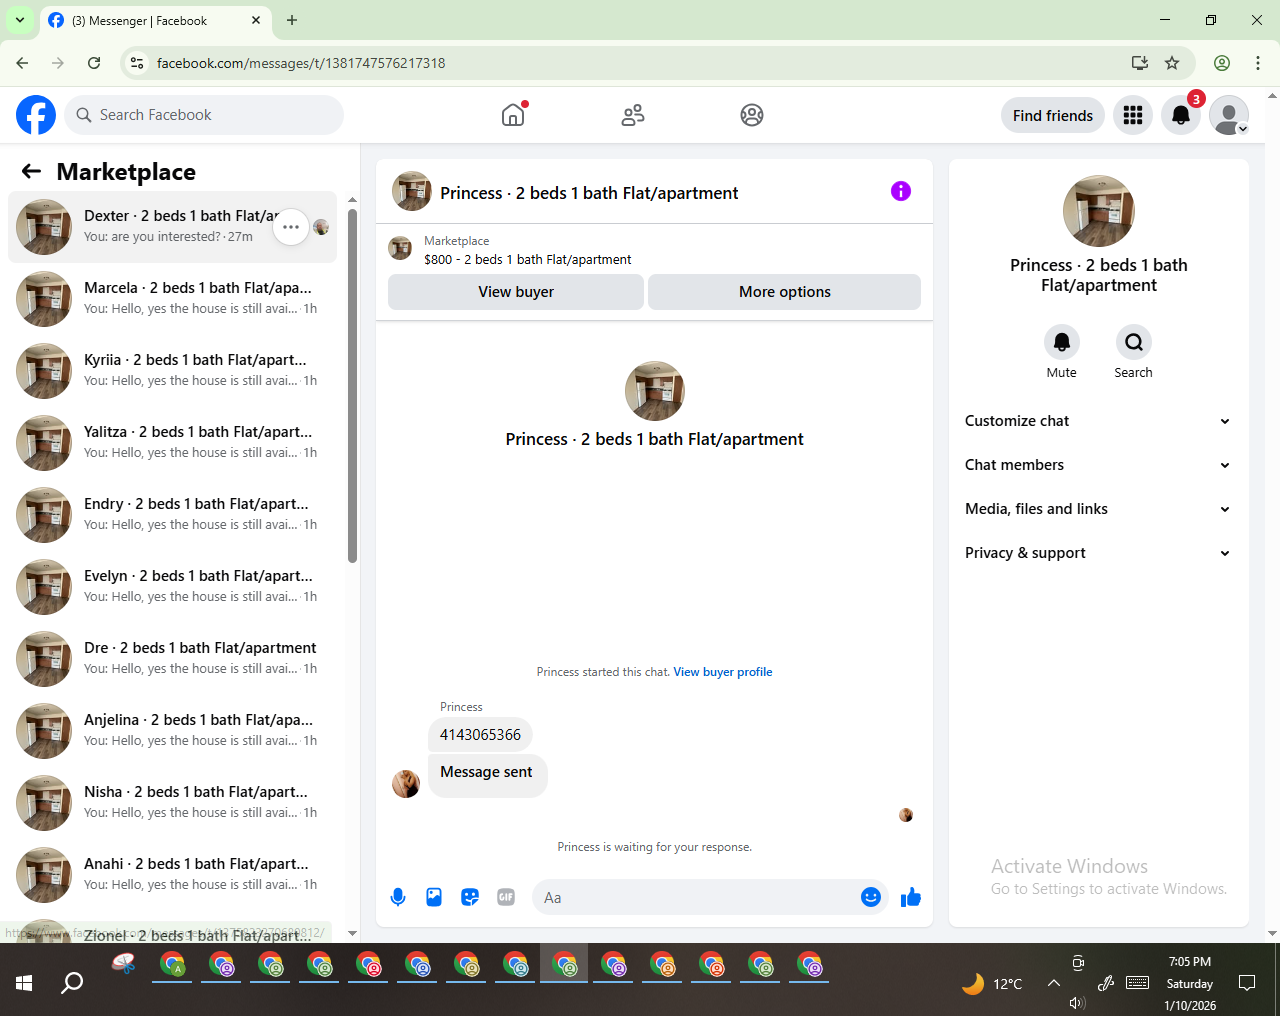The image size is (1280, 1016).
Task: Open Dexter conversation in list
Action: (x=172, y=227)
